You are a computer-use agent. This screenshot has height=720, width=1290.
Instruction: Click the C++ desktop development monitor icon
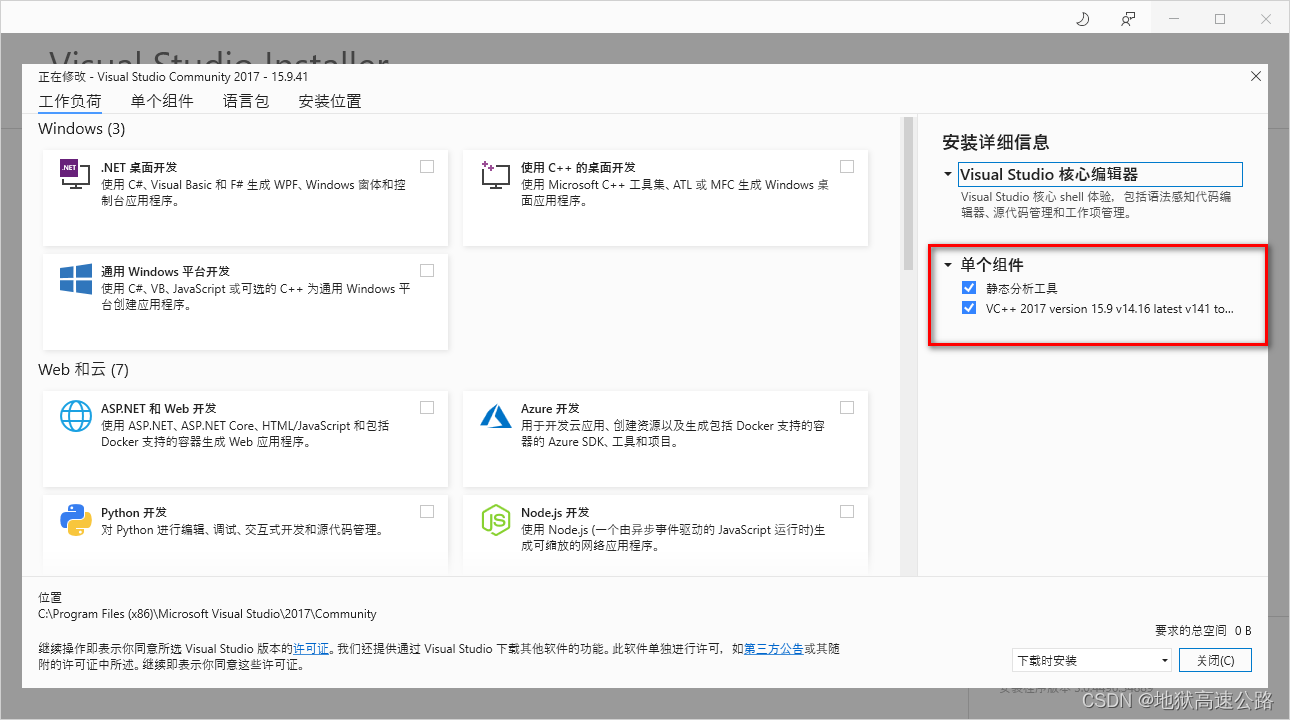(x=496, y=176)
